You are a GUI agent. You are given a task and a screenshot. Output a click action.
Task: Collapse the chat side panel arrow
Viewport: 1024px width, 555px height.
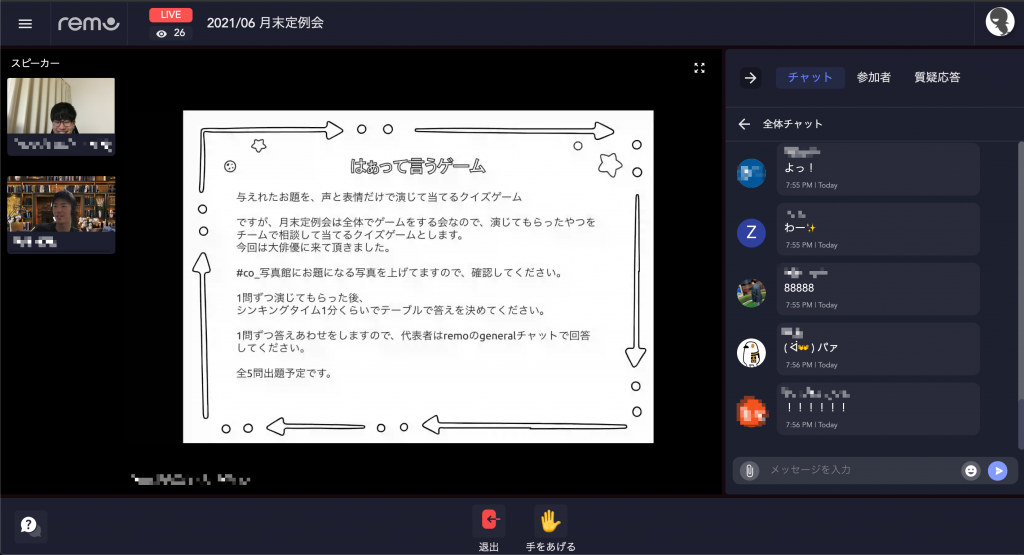(x=751, y=78)
